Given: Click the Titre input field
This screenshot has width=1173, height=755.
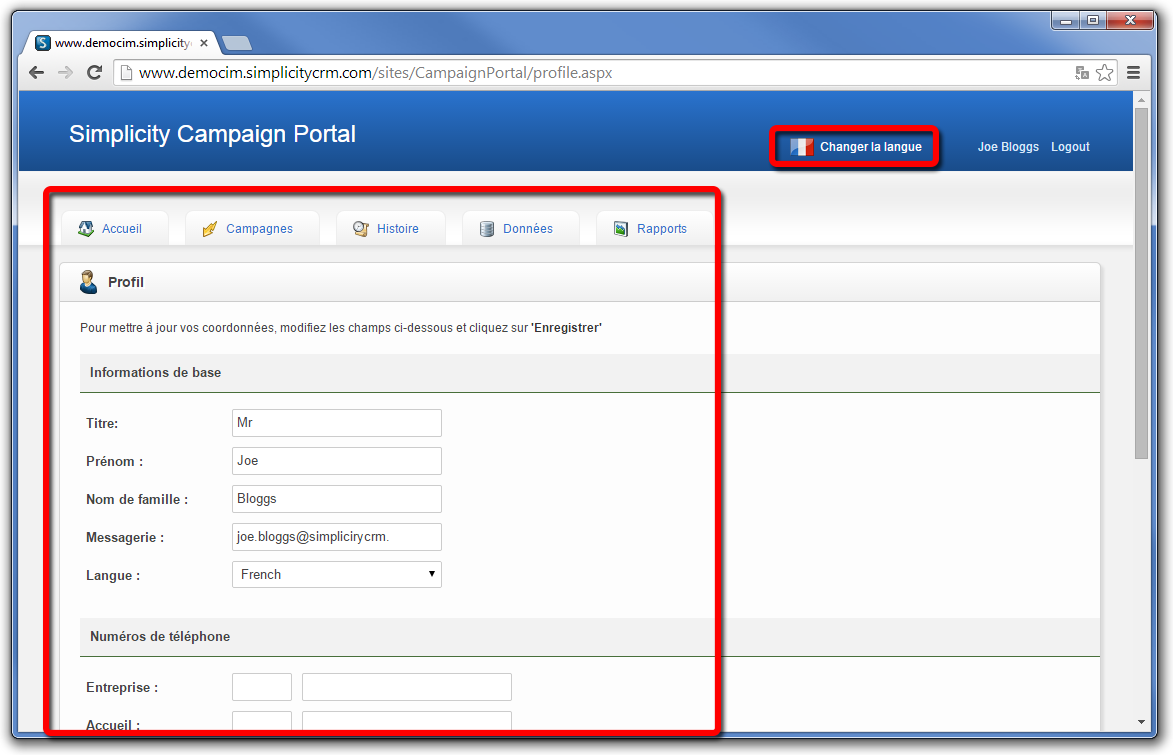Looking at the screenshot, I should point(337,423).
